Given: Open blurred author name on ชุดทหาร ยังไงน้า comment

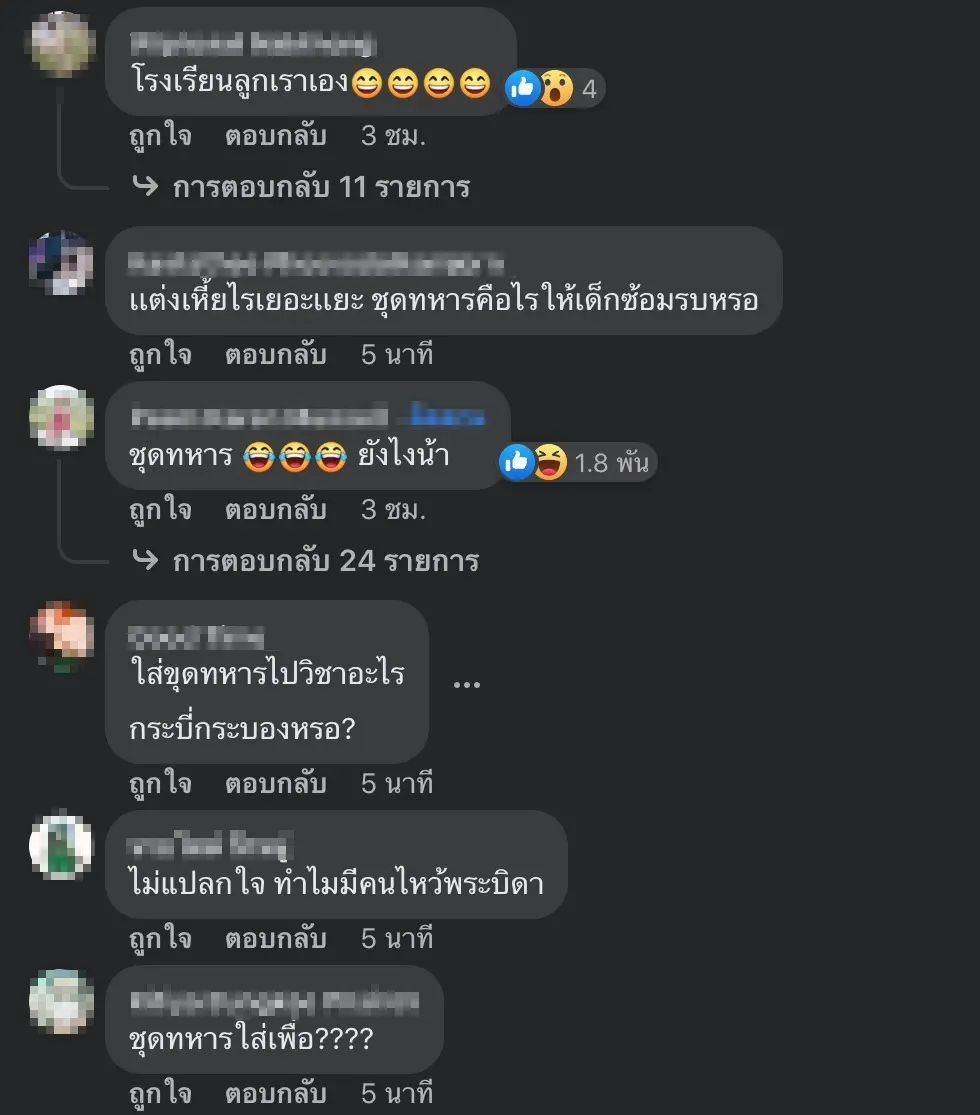Looking at the screenshot, I should click(260, 416).
